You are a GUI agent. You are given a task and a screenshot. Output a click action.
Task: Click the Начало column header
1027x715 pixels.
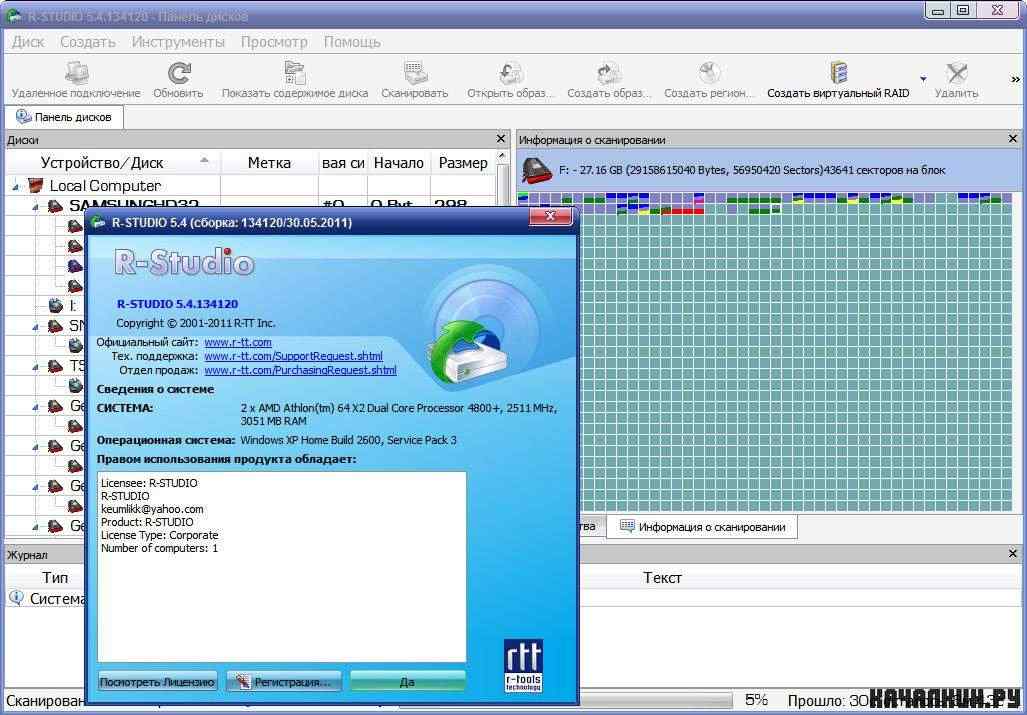tap(398, 163)
